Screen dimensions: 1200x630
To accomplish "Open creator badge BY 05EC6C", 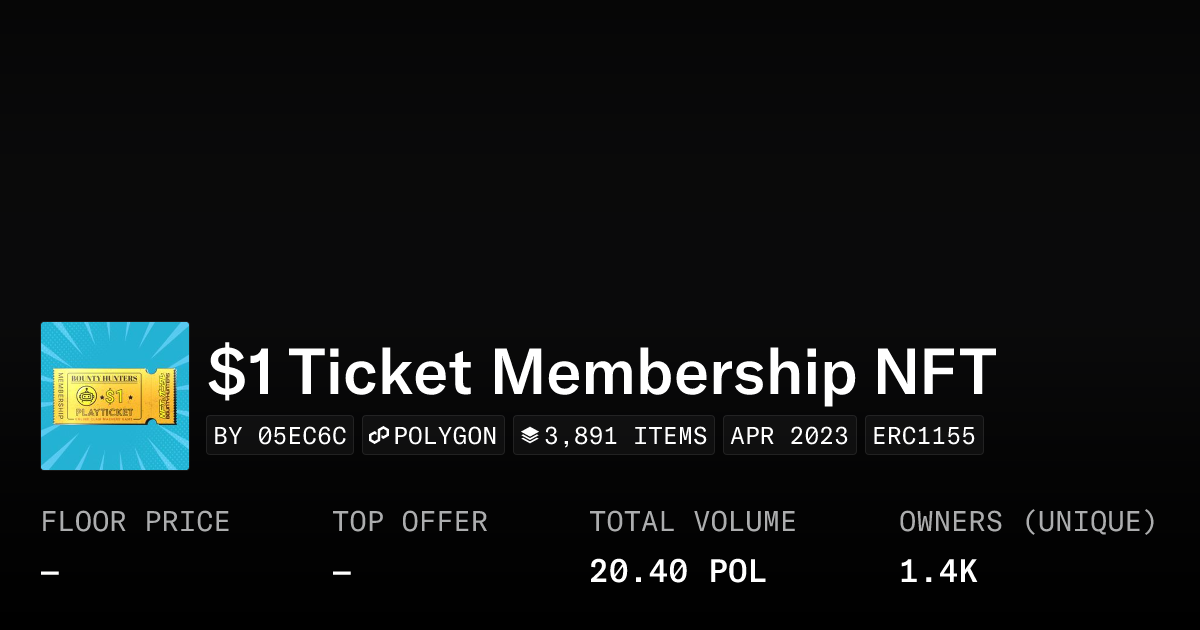I will [x=280, y=436].
